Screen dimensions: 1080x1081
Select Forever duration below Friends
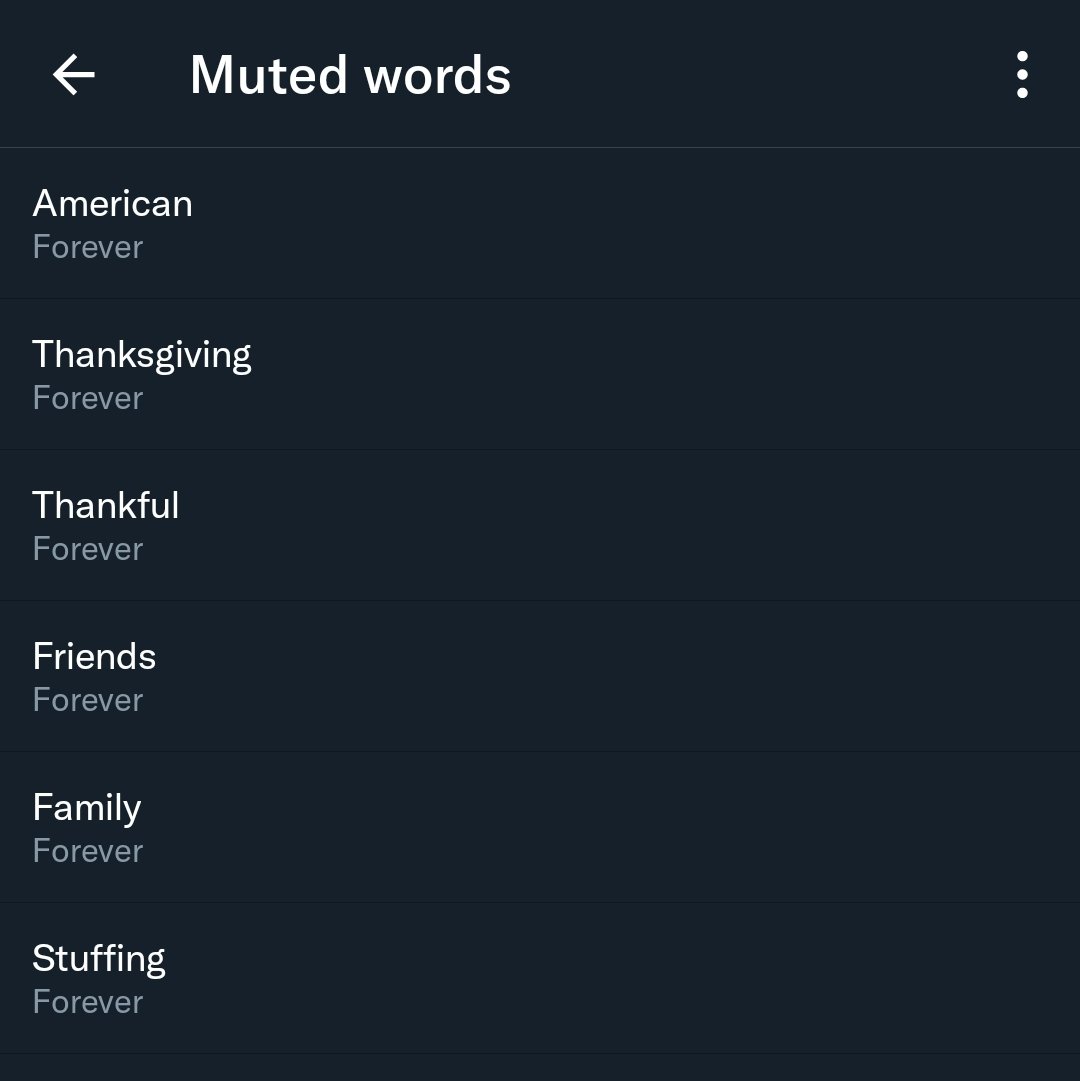tap(88, 700)
